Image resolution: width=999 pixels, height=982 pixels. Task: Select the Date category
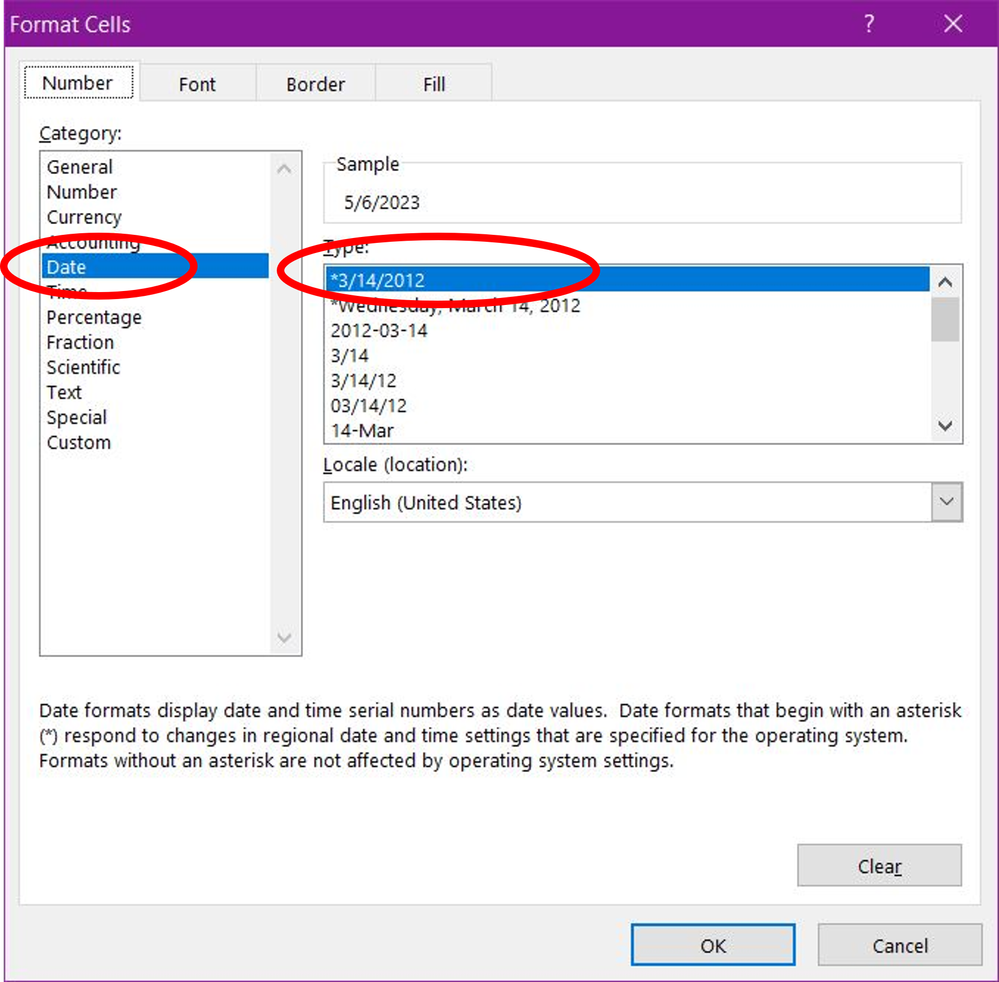[x=155, y=266]
